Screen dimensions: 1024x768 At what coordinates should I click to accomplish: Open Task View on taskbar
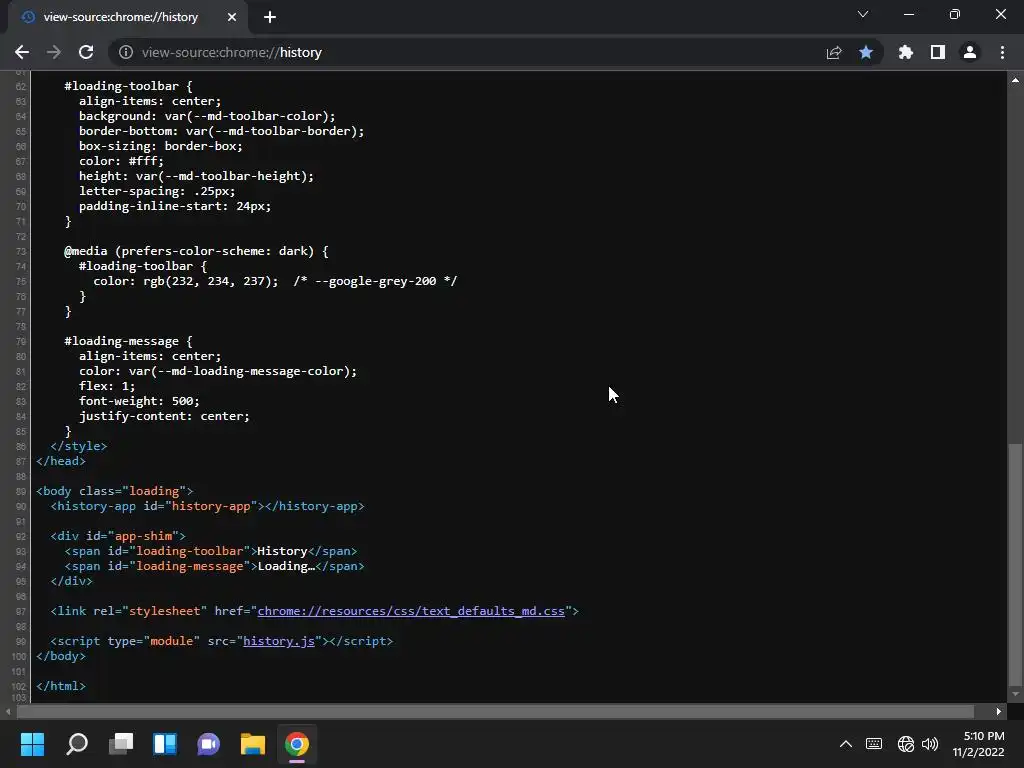click(x=121, y=744)
